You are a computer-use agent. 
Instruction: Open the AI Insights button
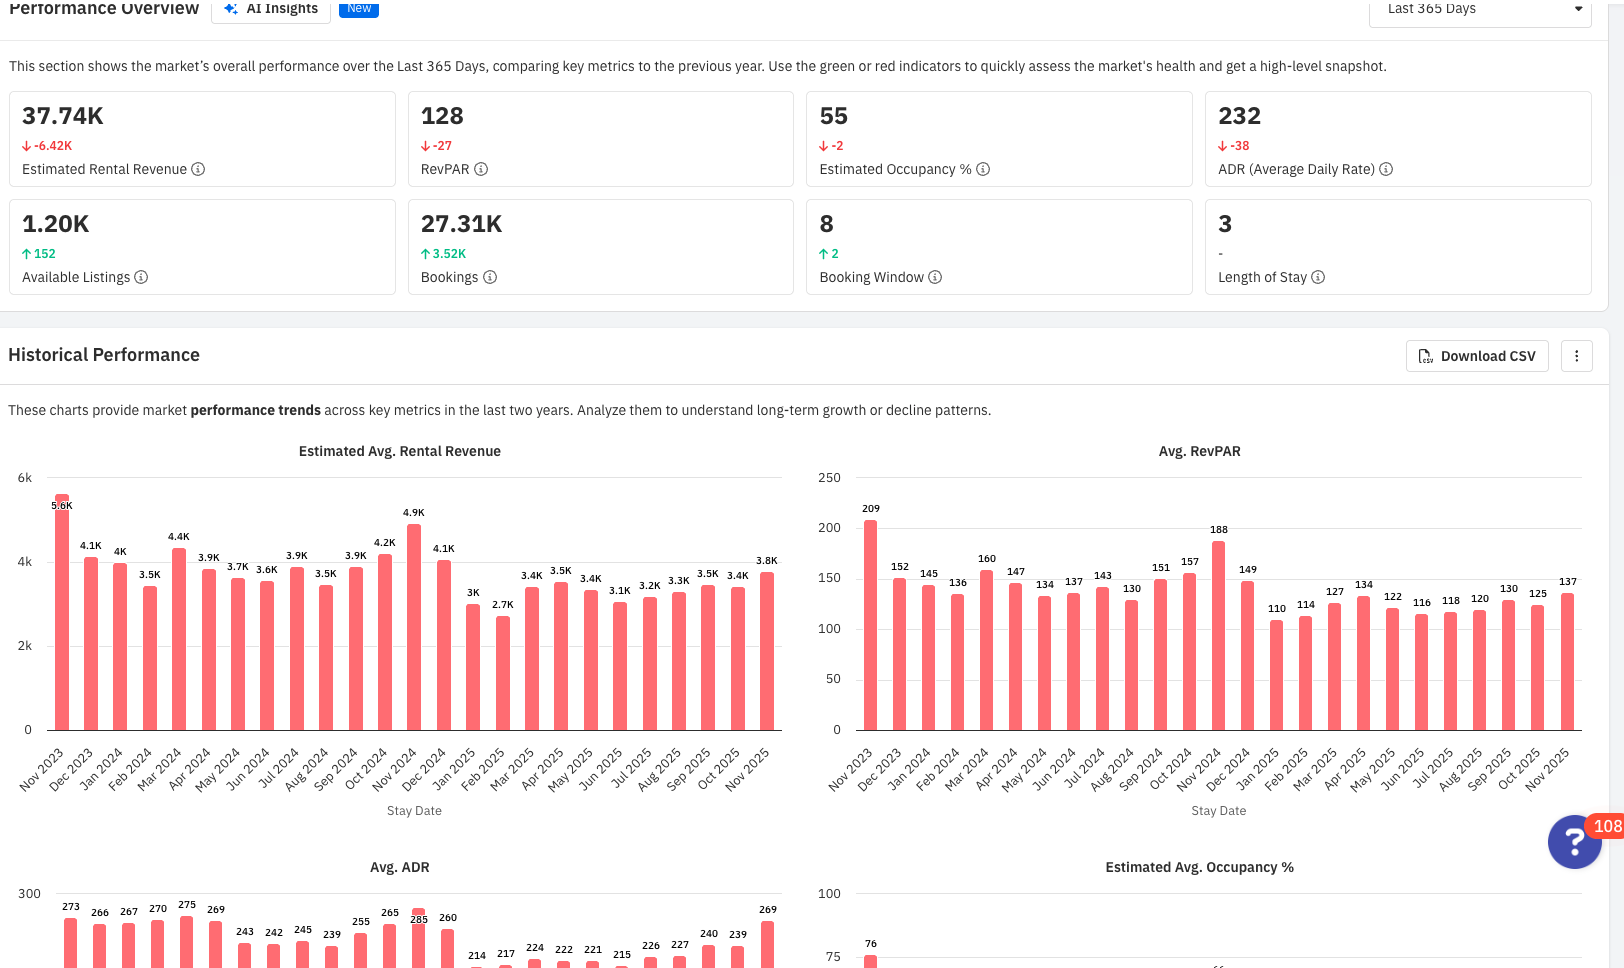[271, 9]
